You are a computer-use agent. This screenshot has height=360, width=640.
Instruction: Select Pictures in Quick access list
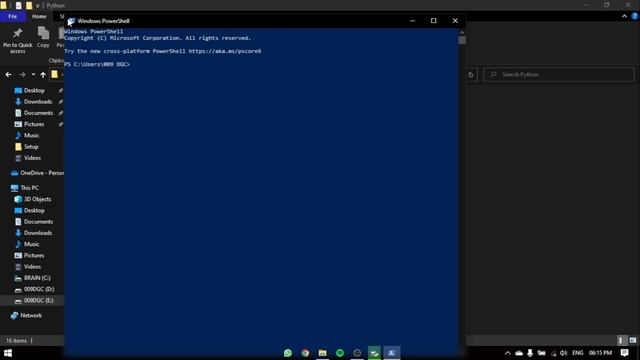tap(33, 124)
